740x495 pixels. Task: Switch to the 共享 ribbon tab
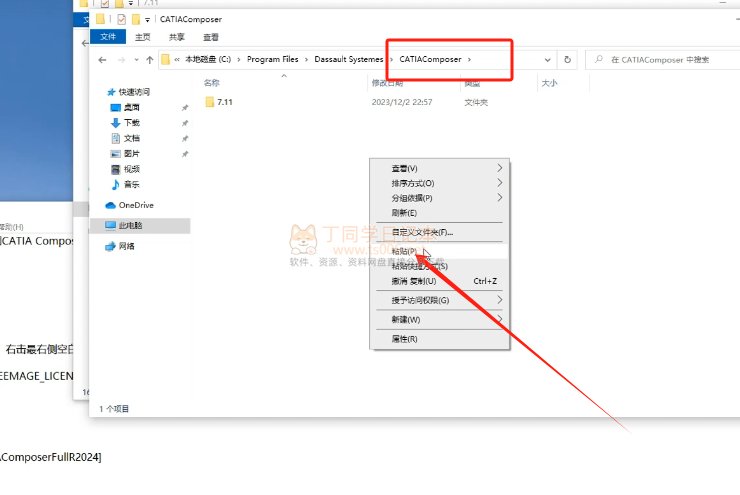(x=177, y=37)
